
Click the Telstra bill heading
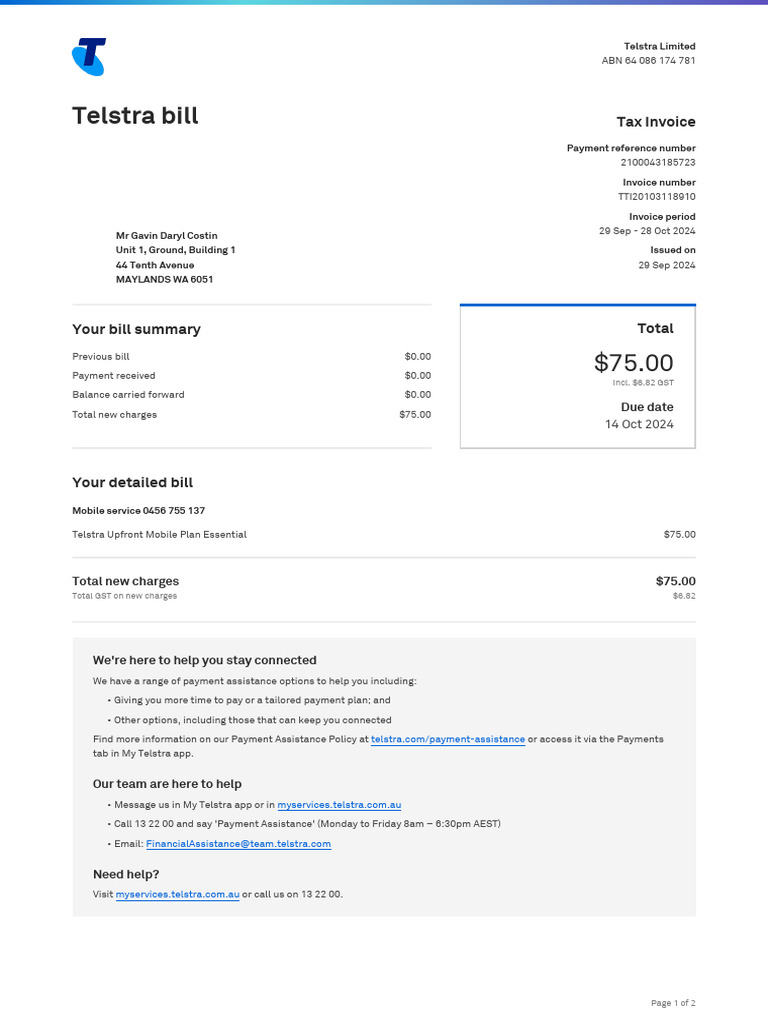[135, 116]
